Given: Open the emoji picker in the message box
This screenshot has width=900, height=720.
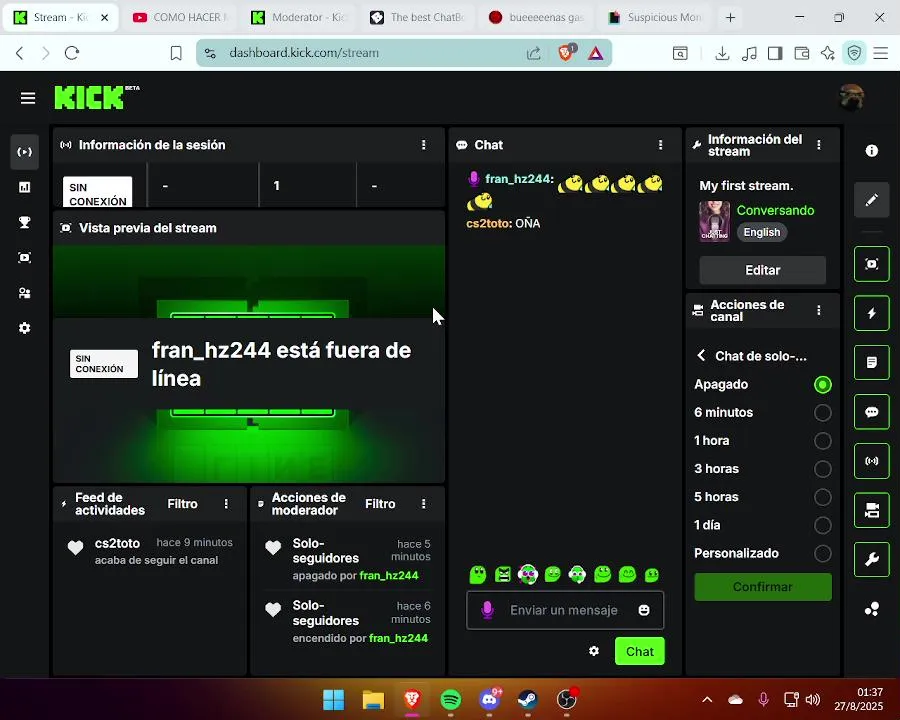Looking at the screenshot, I should coord(644,610).
